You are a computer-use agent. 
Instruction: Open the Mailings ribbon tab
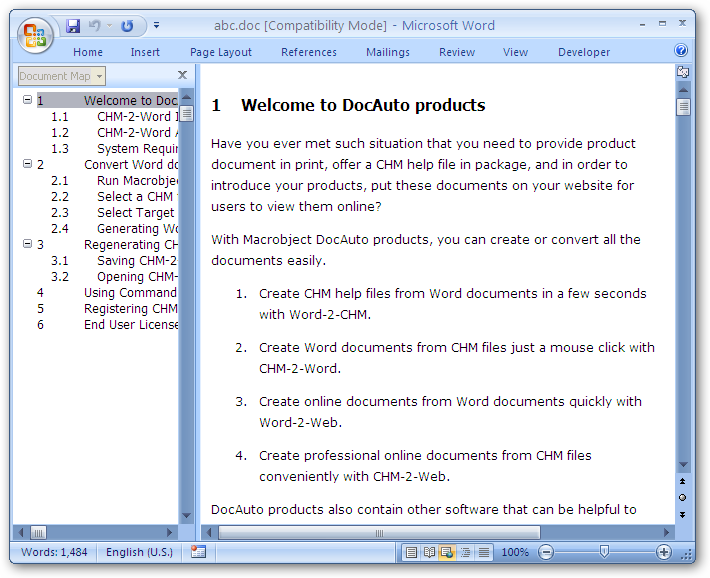388,52
